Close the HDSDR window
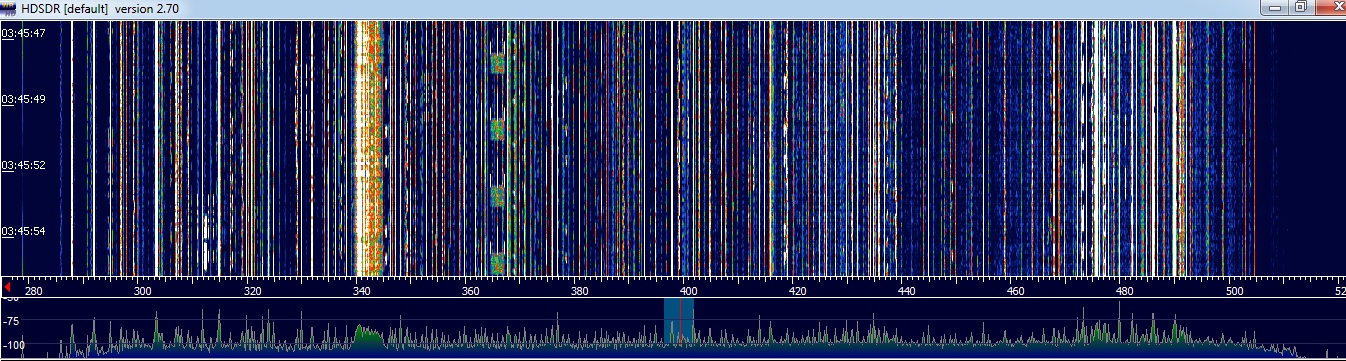The image size is (1346, 361). click(1330, 7)
